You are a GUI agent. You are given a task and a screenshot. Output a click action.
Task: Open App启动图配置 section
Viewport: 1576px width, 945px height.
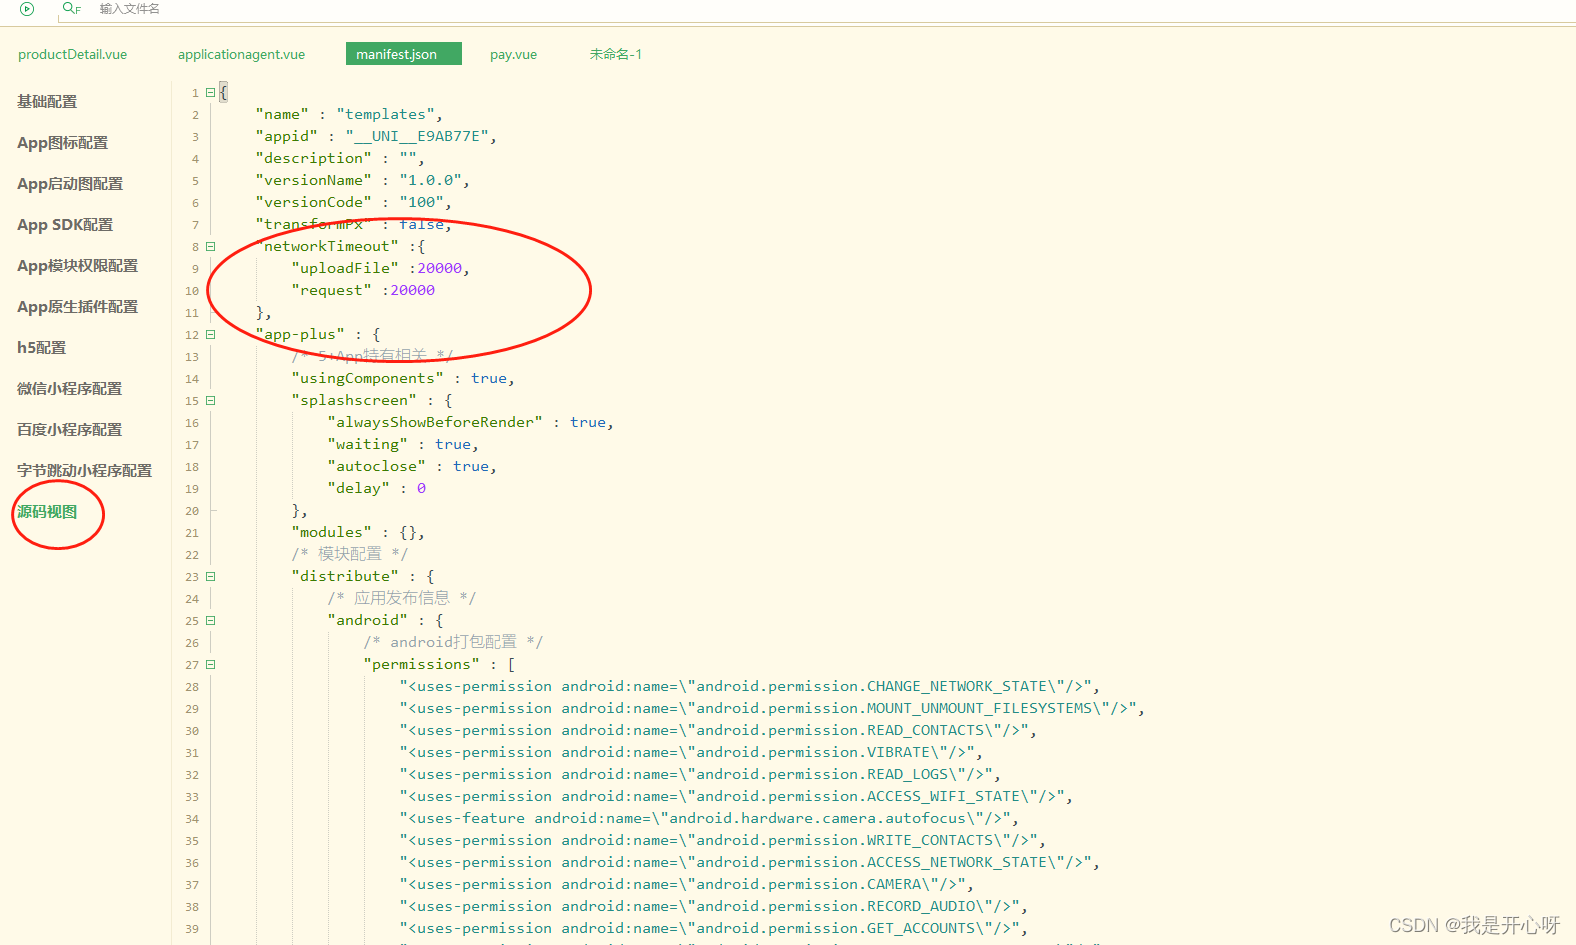70,183
